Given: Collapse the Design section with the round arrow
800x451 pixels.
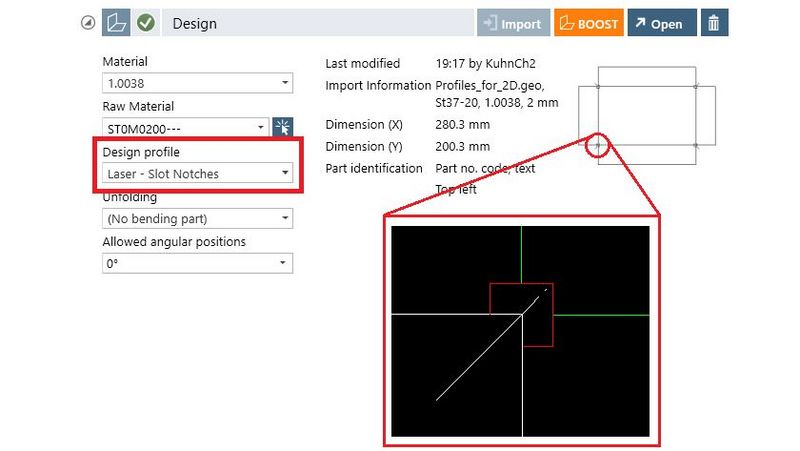Looking at the screenshot, I should 88,23.
